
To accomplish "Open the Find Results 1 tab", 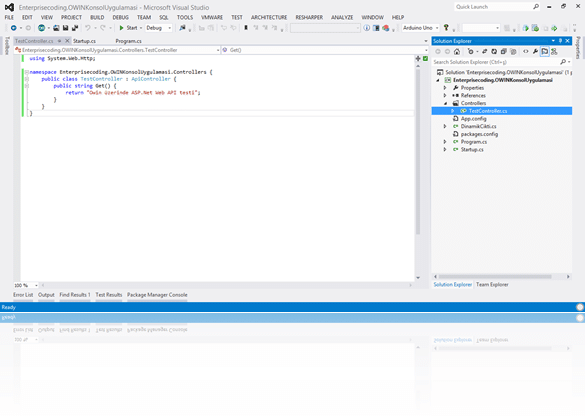I will coord(75,295).
